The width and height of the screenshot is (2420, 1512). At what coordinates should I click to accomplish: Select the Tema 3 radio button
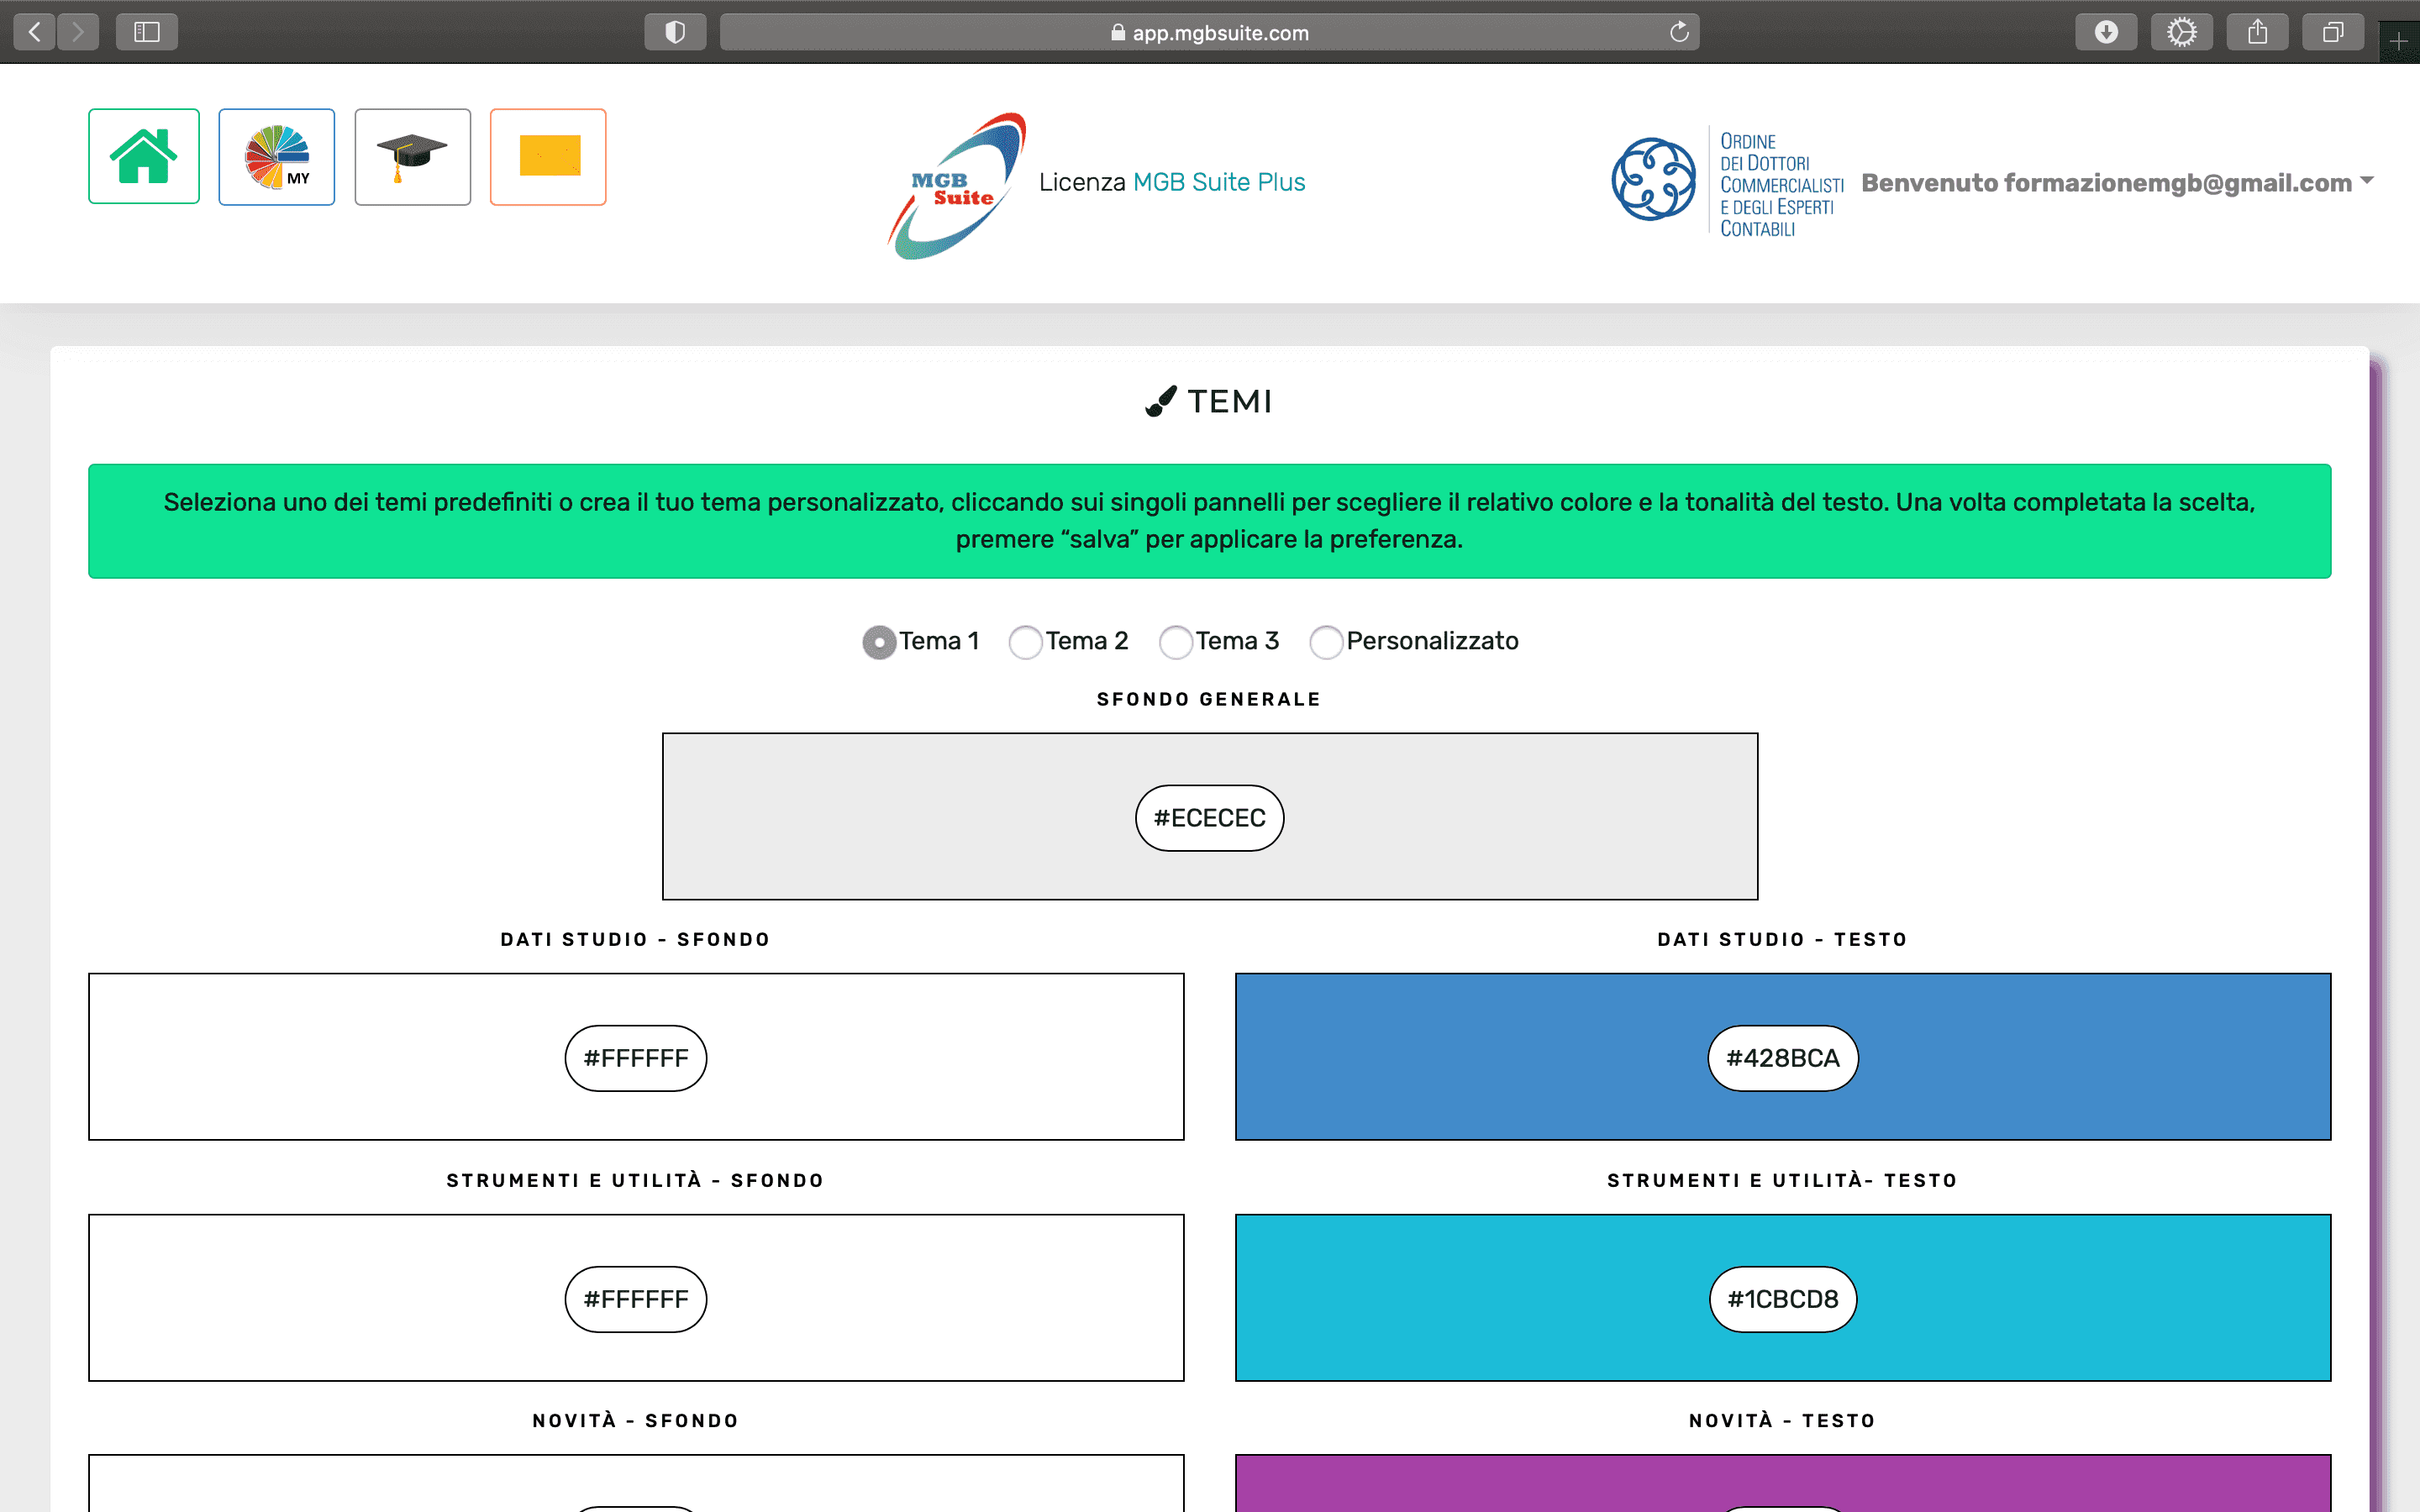click(1175, 642)
